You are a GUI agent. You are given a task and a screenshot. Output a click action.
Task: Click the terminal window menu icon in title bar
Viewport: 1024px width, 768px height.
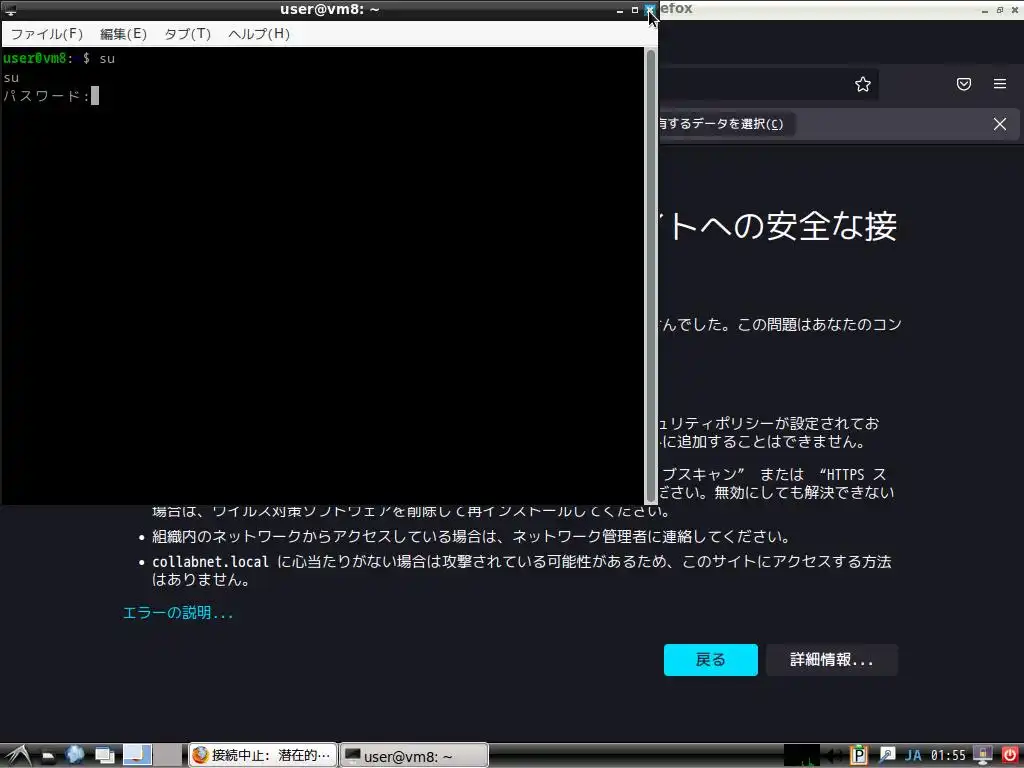click(10, 9)
